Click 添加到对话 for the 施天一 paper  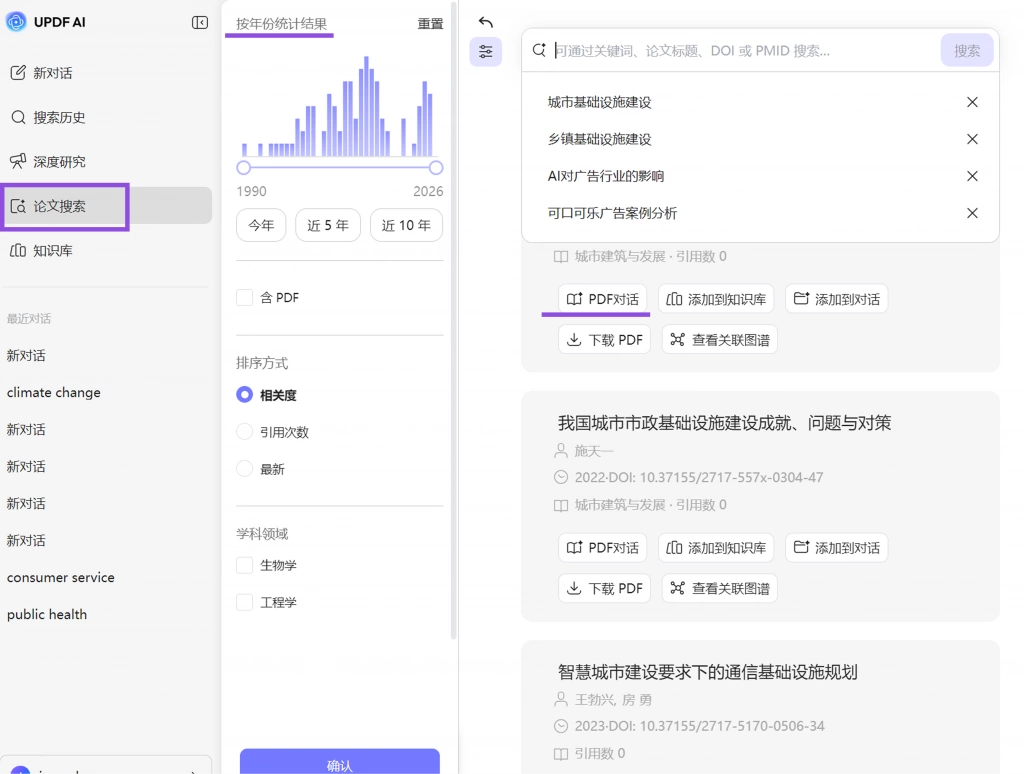coord(837,547)
